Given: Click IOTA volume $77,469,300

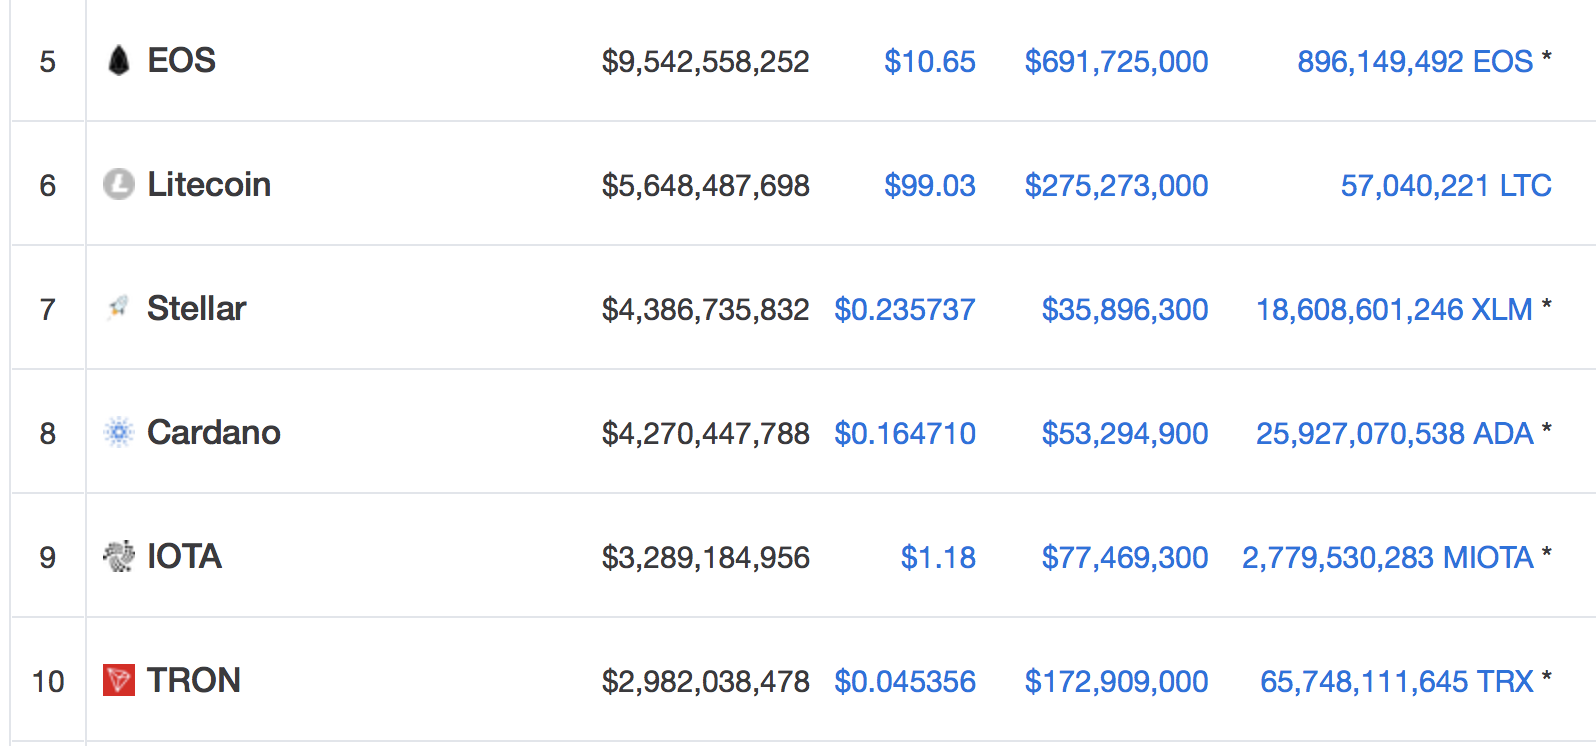Looking at the screenshot, I should [x=1125, y=558].
